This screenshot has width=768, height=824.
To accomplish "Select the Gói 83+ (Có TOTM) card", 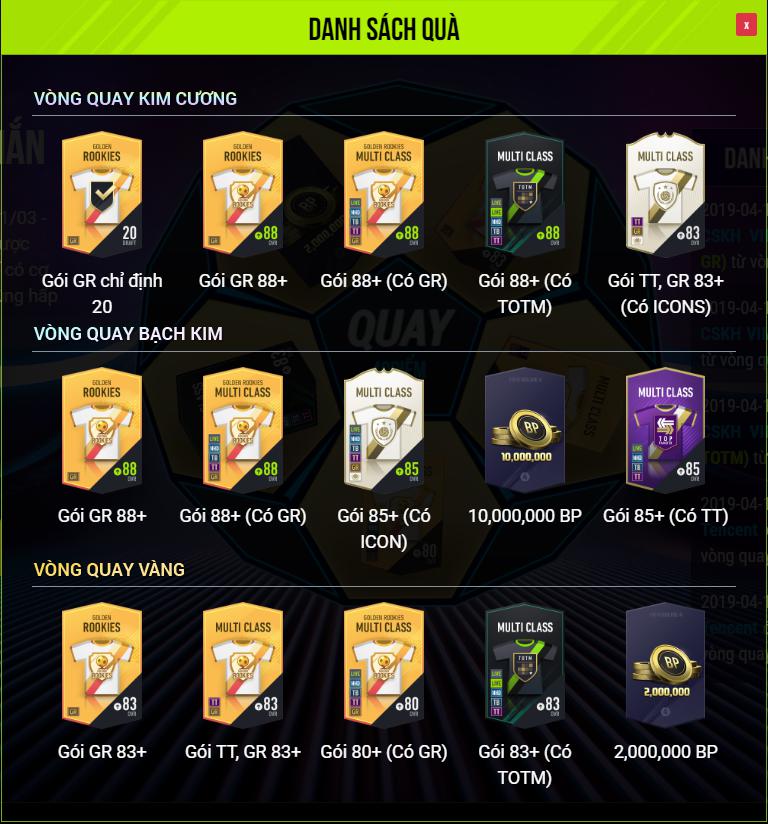I will [525, 665].
